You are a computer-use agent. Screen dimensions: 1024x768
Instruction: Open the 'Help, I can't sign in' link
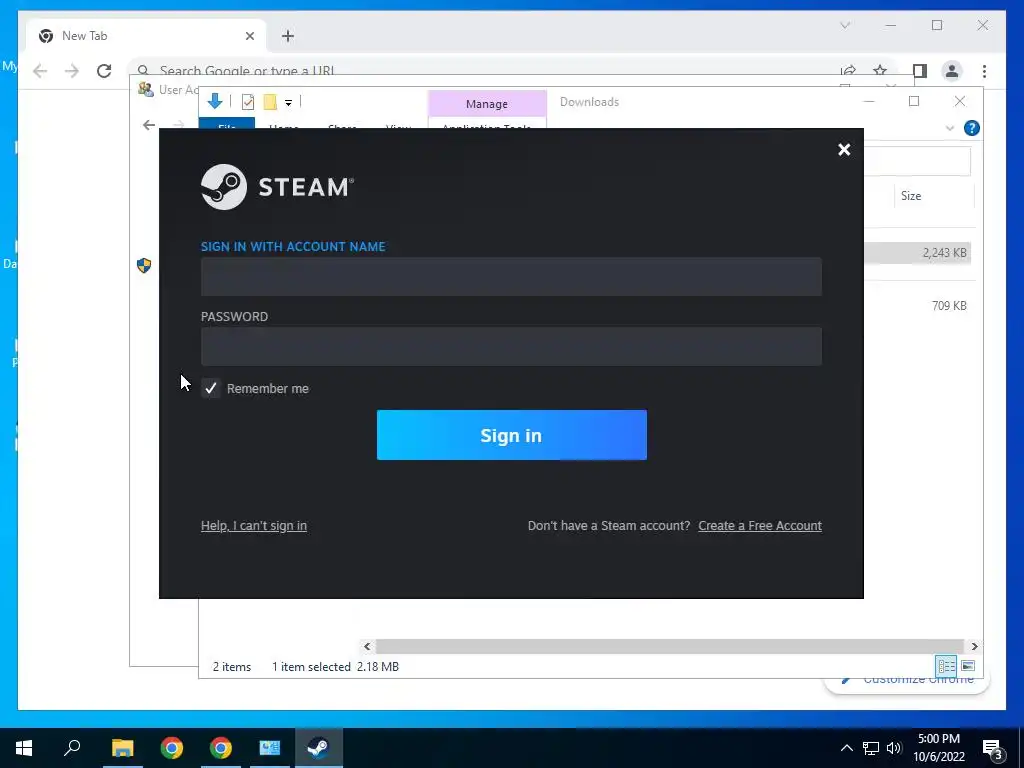pos(253,526)
